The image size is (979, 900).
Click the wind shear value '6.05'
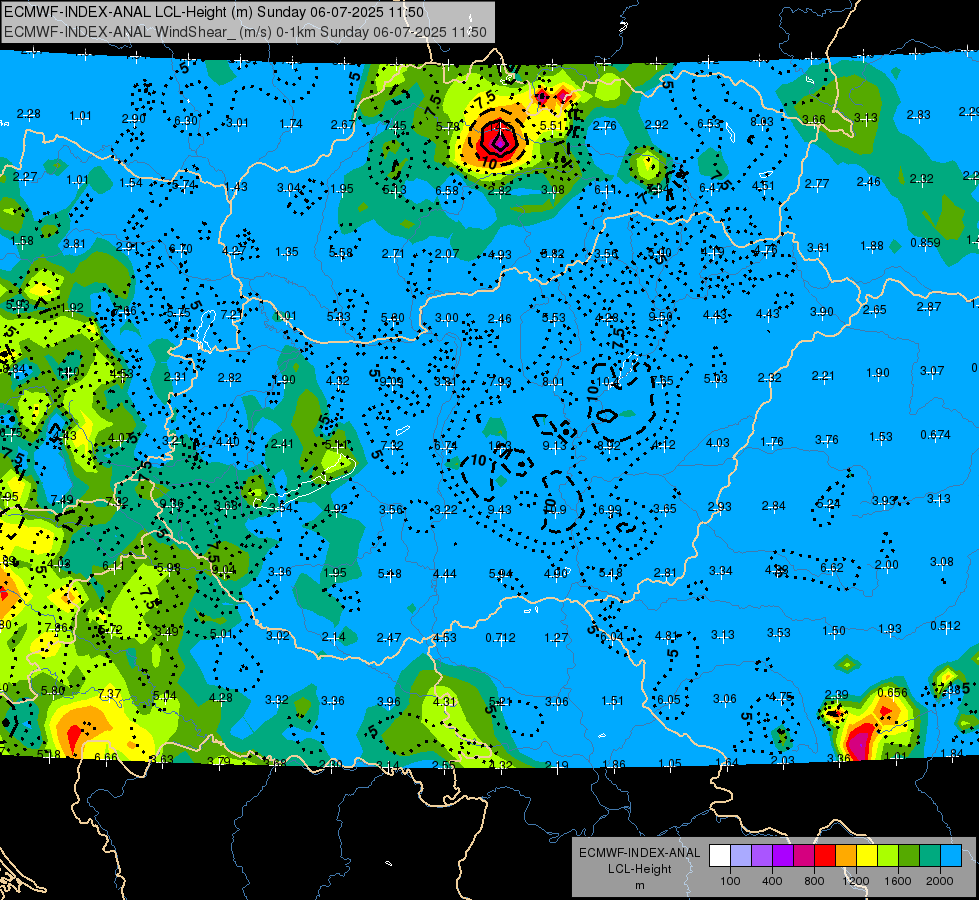669,700
